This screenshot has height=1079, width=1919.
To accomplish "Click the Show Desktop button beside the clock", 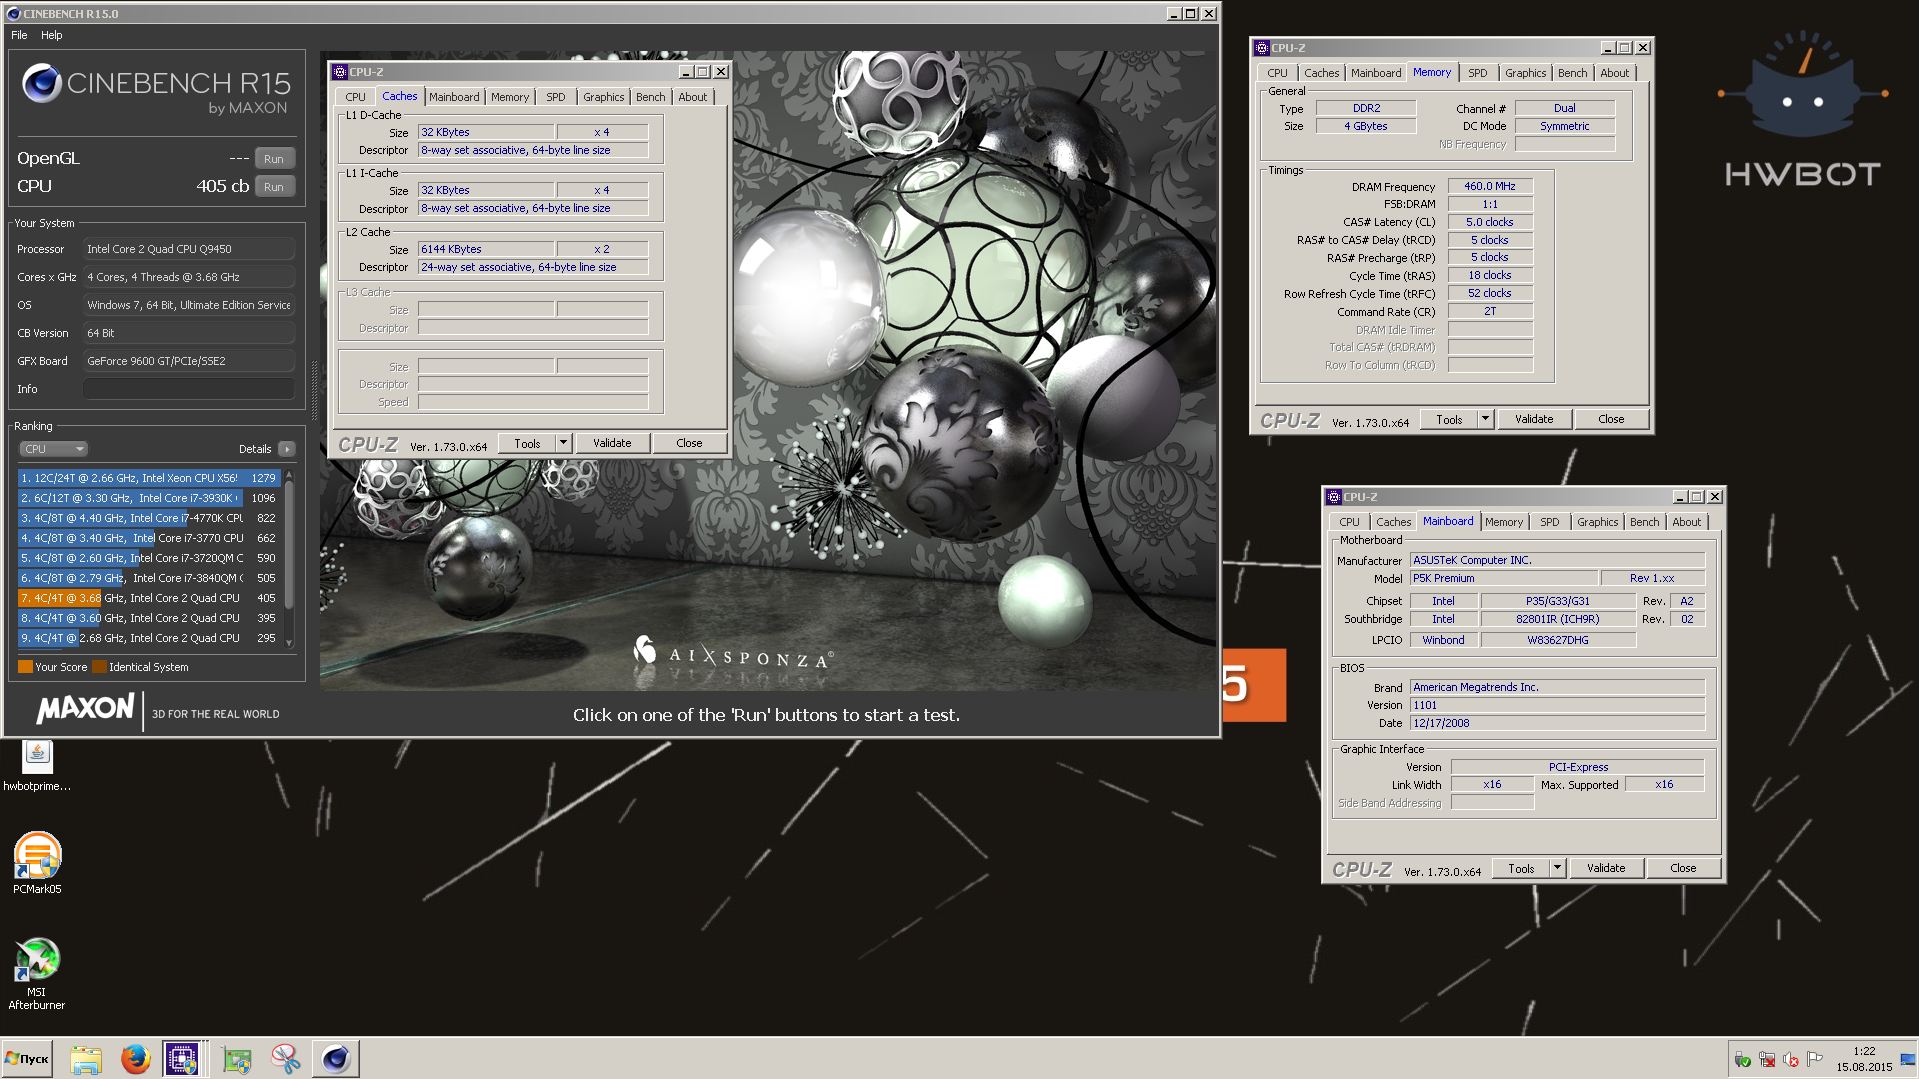I will point(1908,1059).
